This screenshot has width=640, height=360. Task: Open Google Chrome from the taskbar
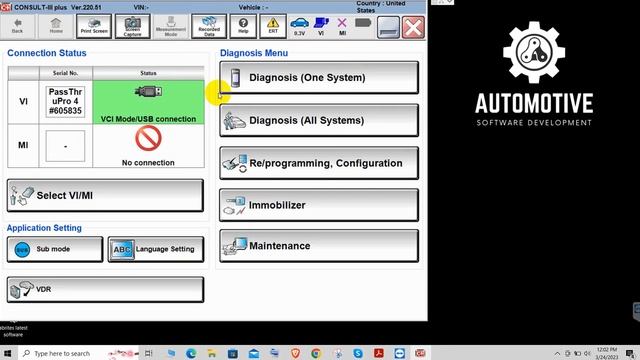316,353
